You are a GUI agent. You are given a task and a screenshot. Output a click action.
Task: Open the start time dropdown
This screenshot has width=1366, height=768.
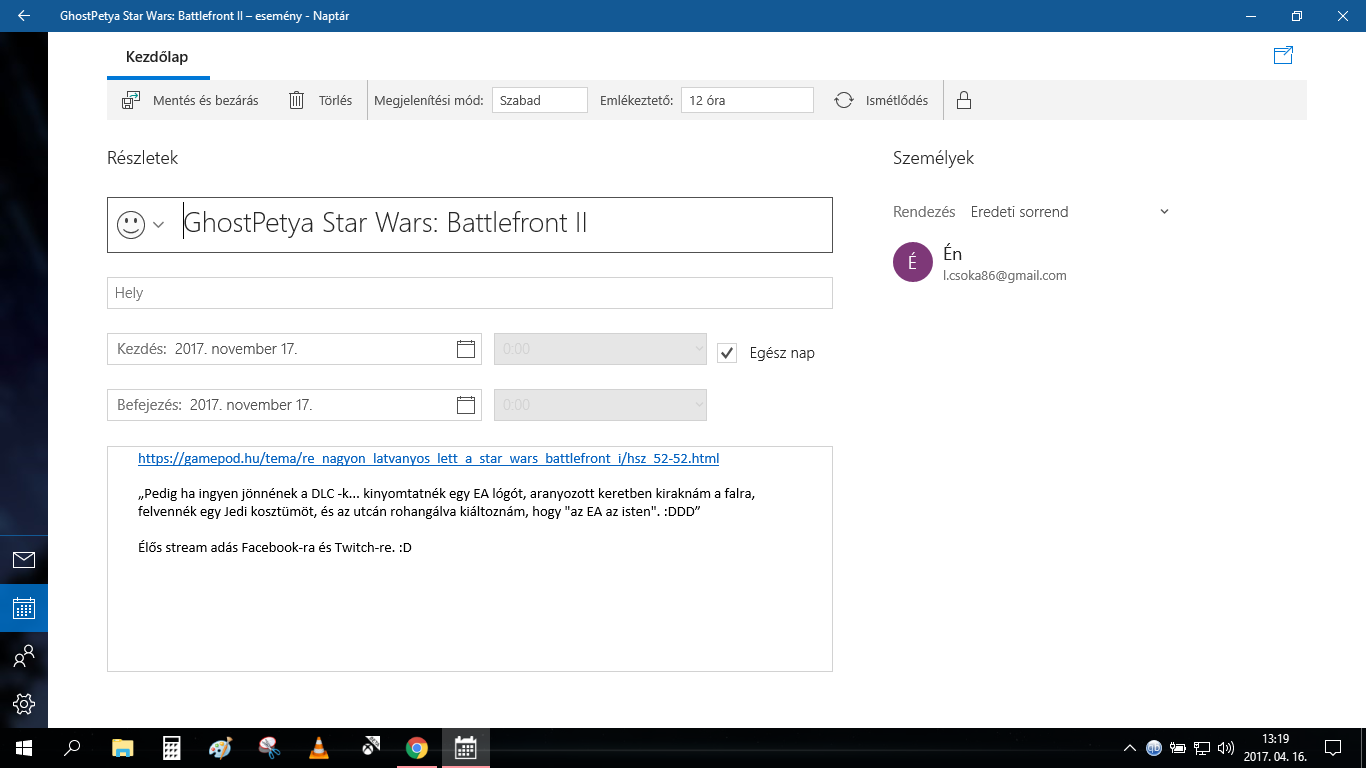coord(600,349)
